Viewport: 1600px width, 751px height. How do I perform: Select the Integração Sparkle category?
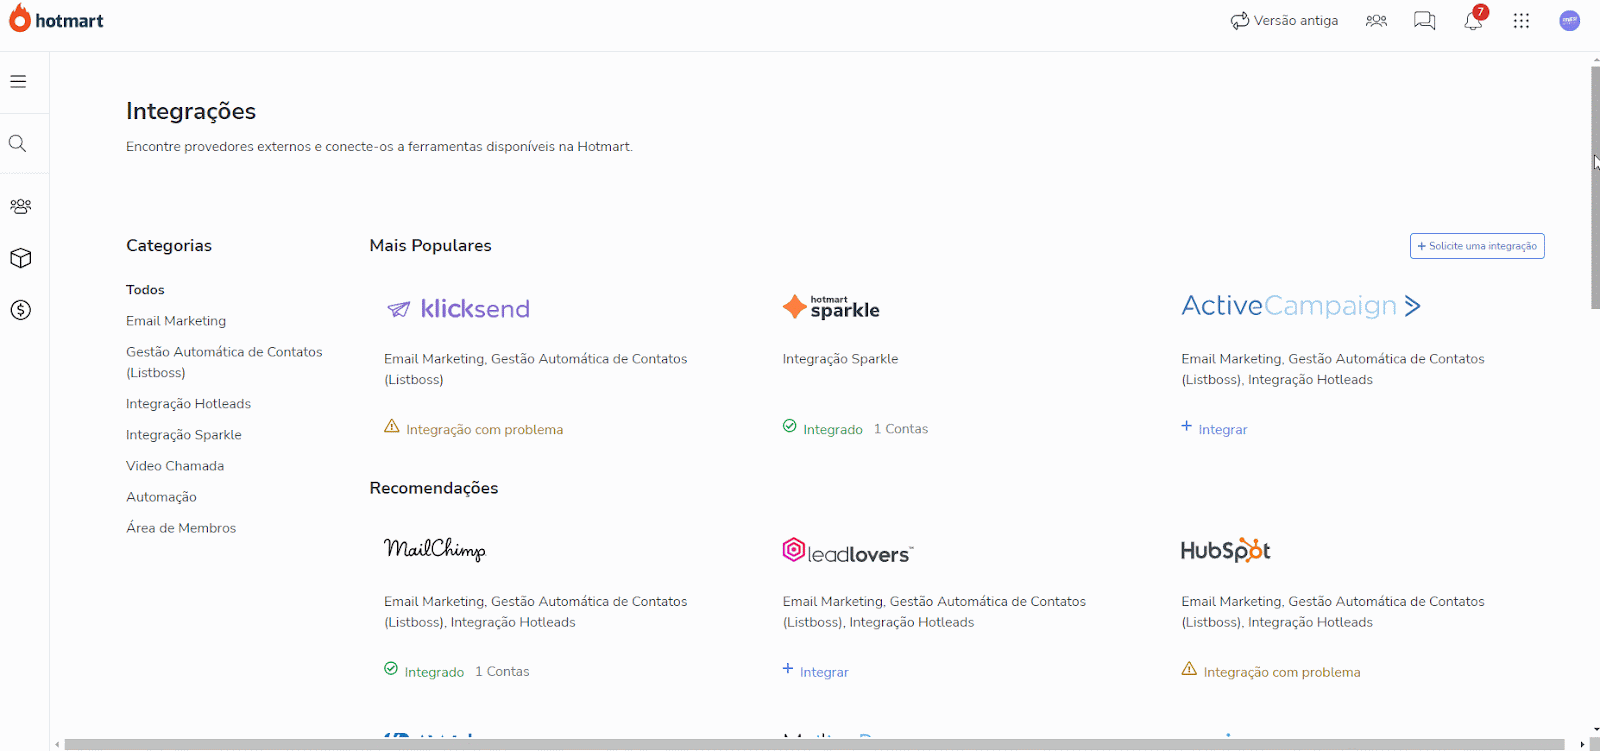pos(184,435)
